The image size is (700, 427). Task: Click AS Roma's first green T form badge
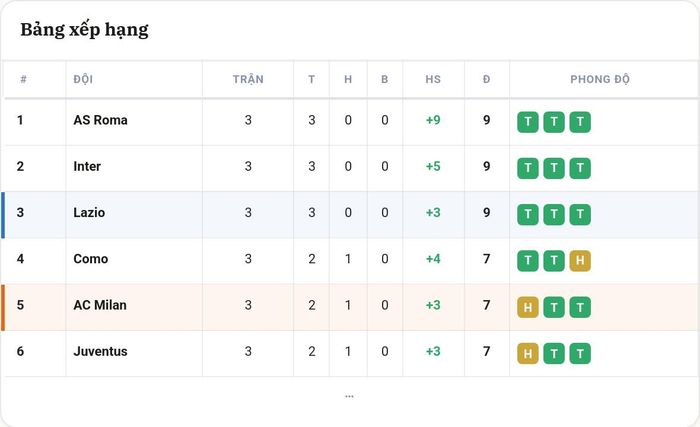(528, 122)
